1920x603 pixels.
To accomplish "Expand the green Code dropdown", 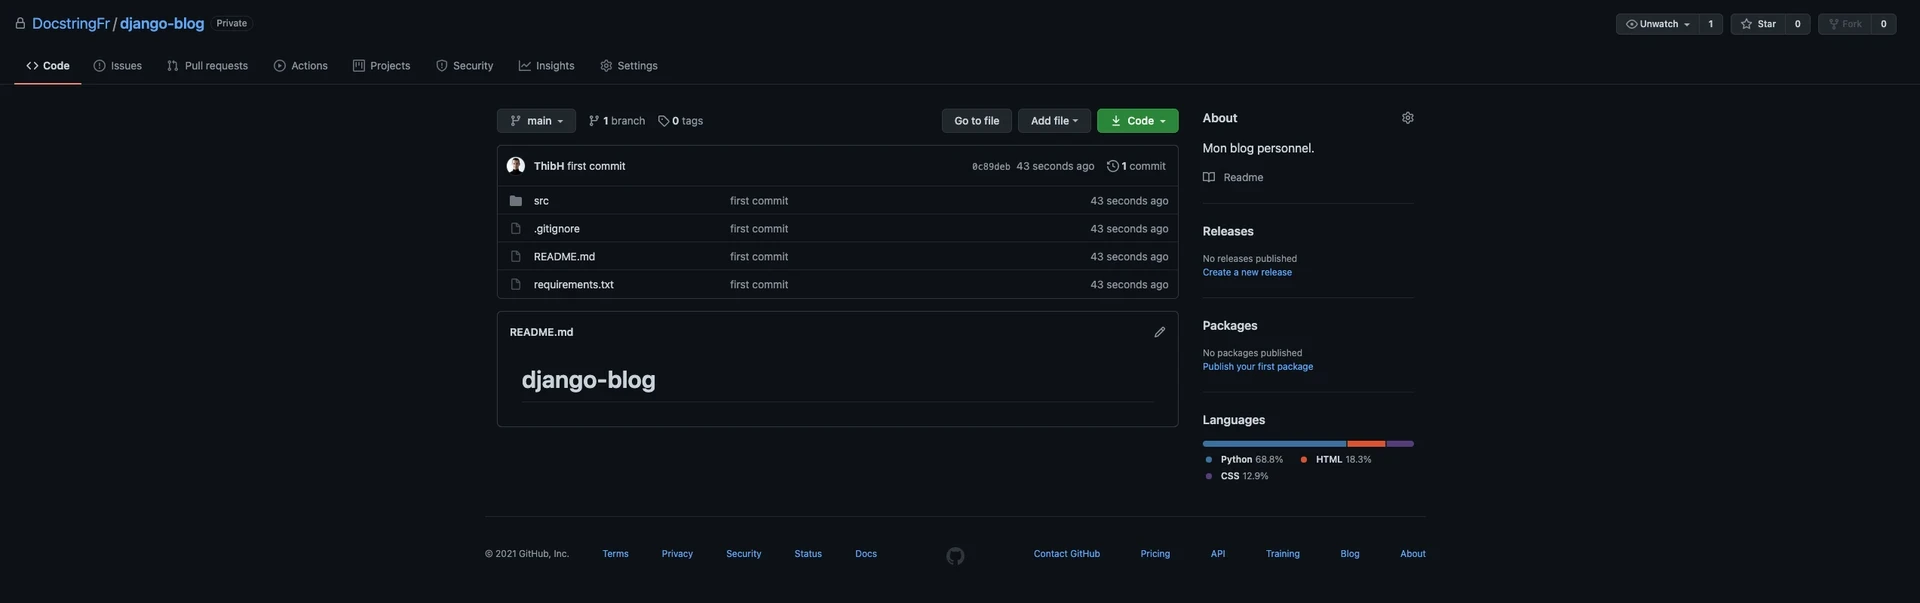I will coord(1137,121).
